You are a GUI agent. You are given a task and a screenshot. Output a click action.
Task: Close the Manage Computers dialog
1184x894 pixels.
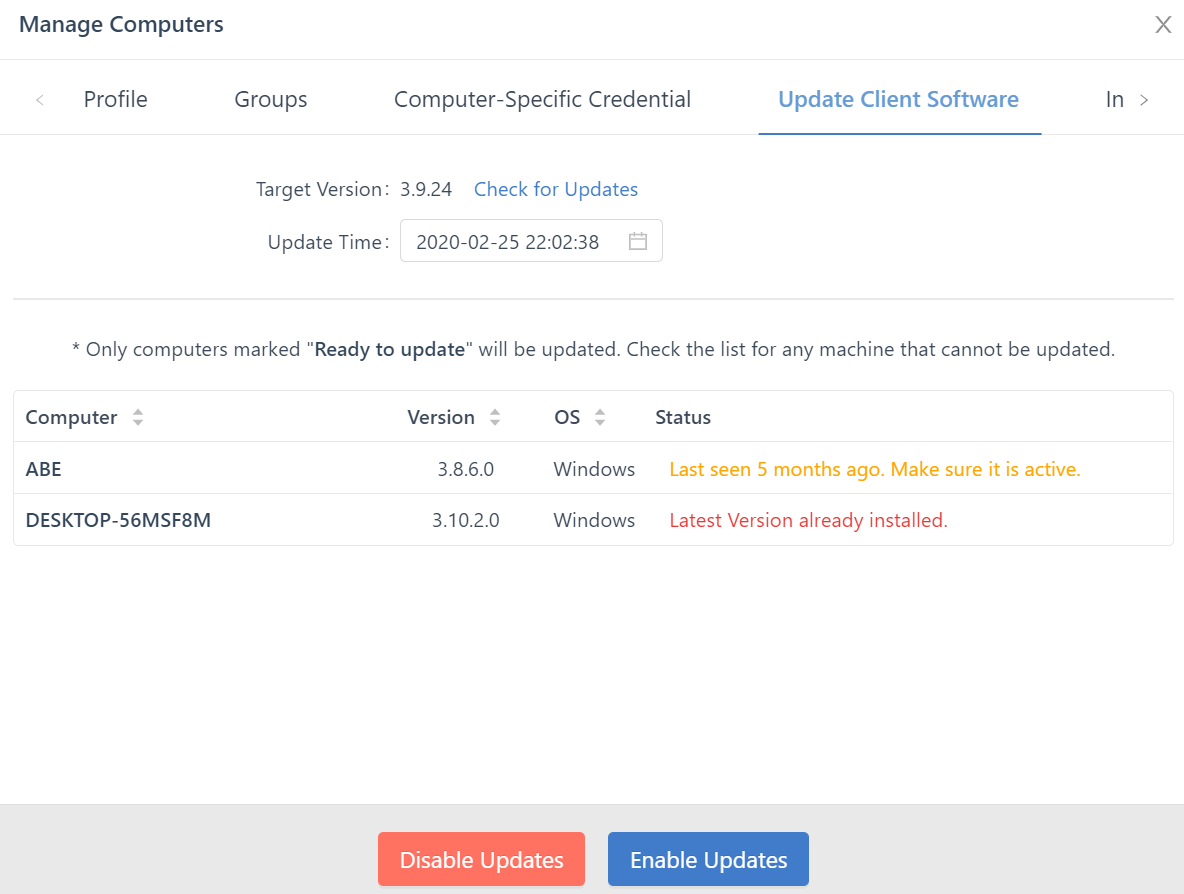[1163, 25]
